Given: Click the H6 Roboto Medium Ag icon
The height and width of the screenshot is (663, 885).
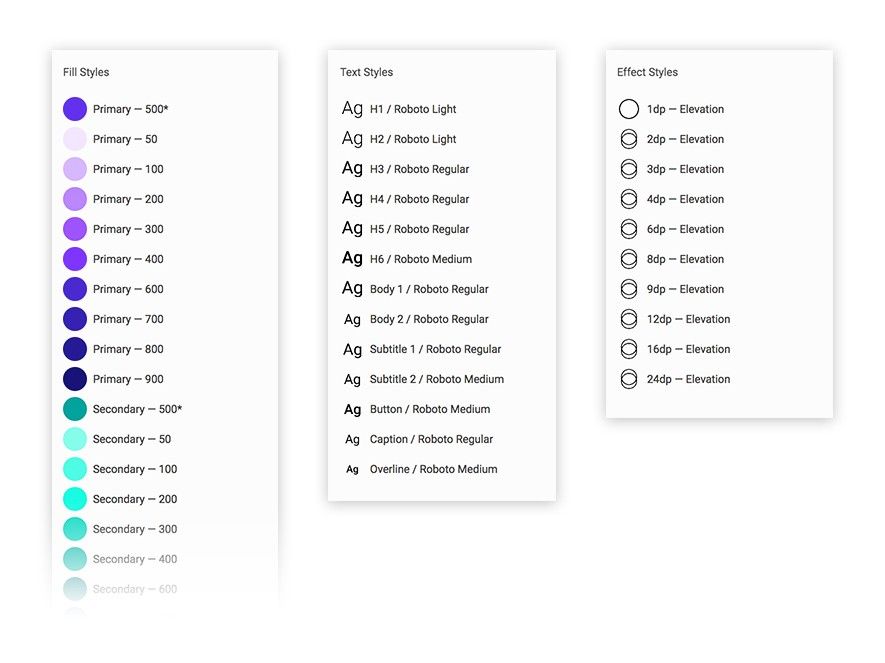Looking at the screenshot, I should pos(352,259).
